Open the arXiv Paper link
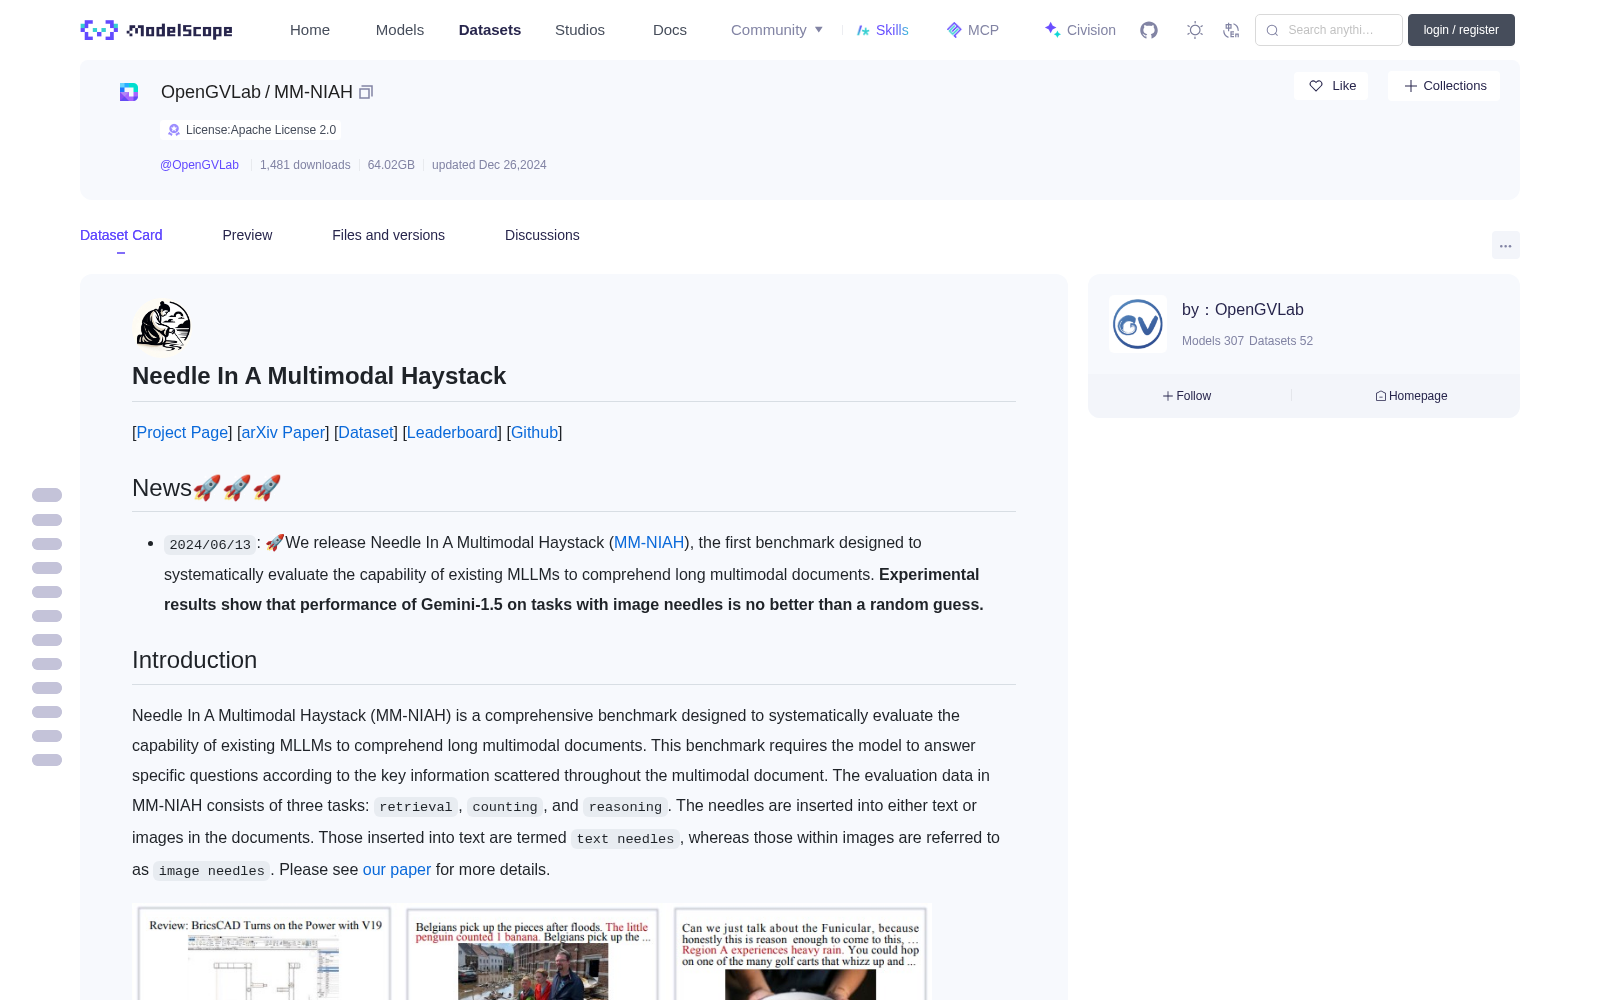Screen dimensions: 1600x1000 click(x=283, y=432)
